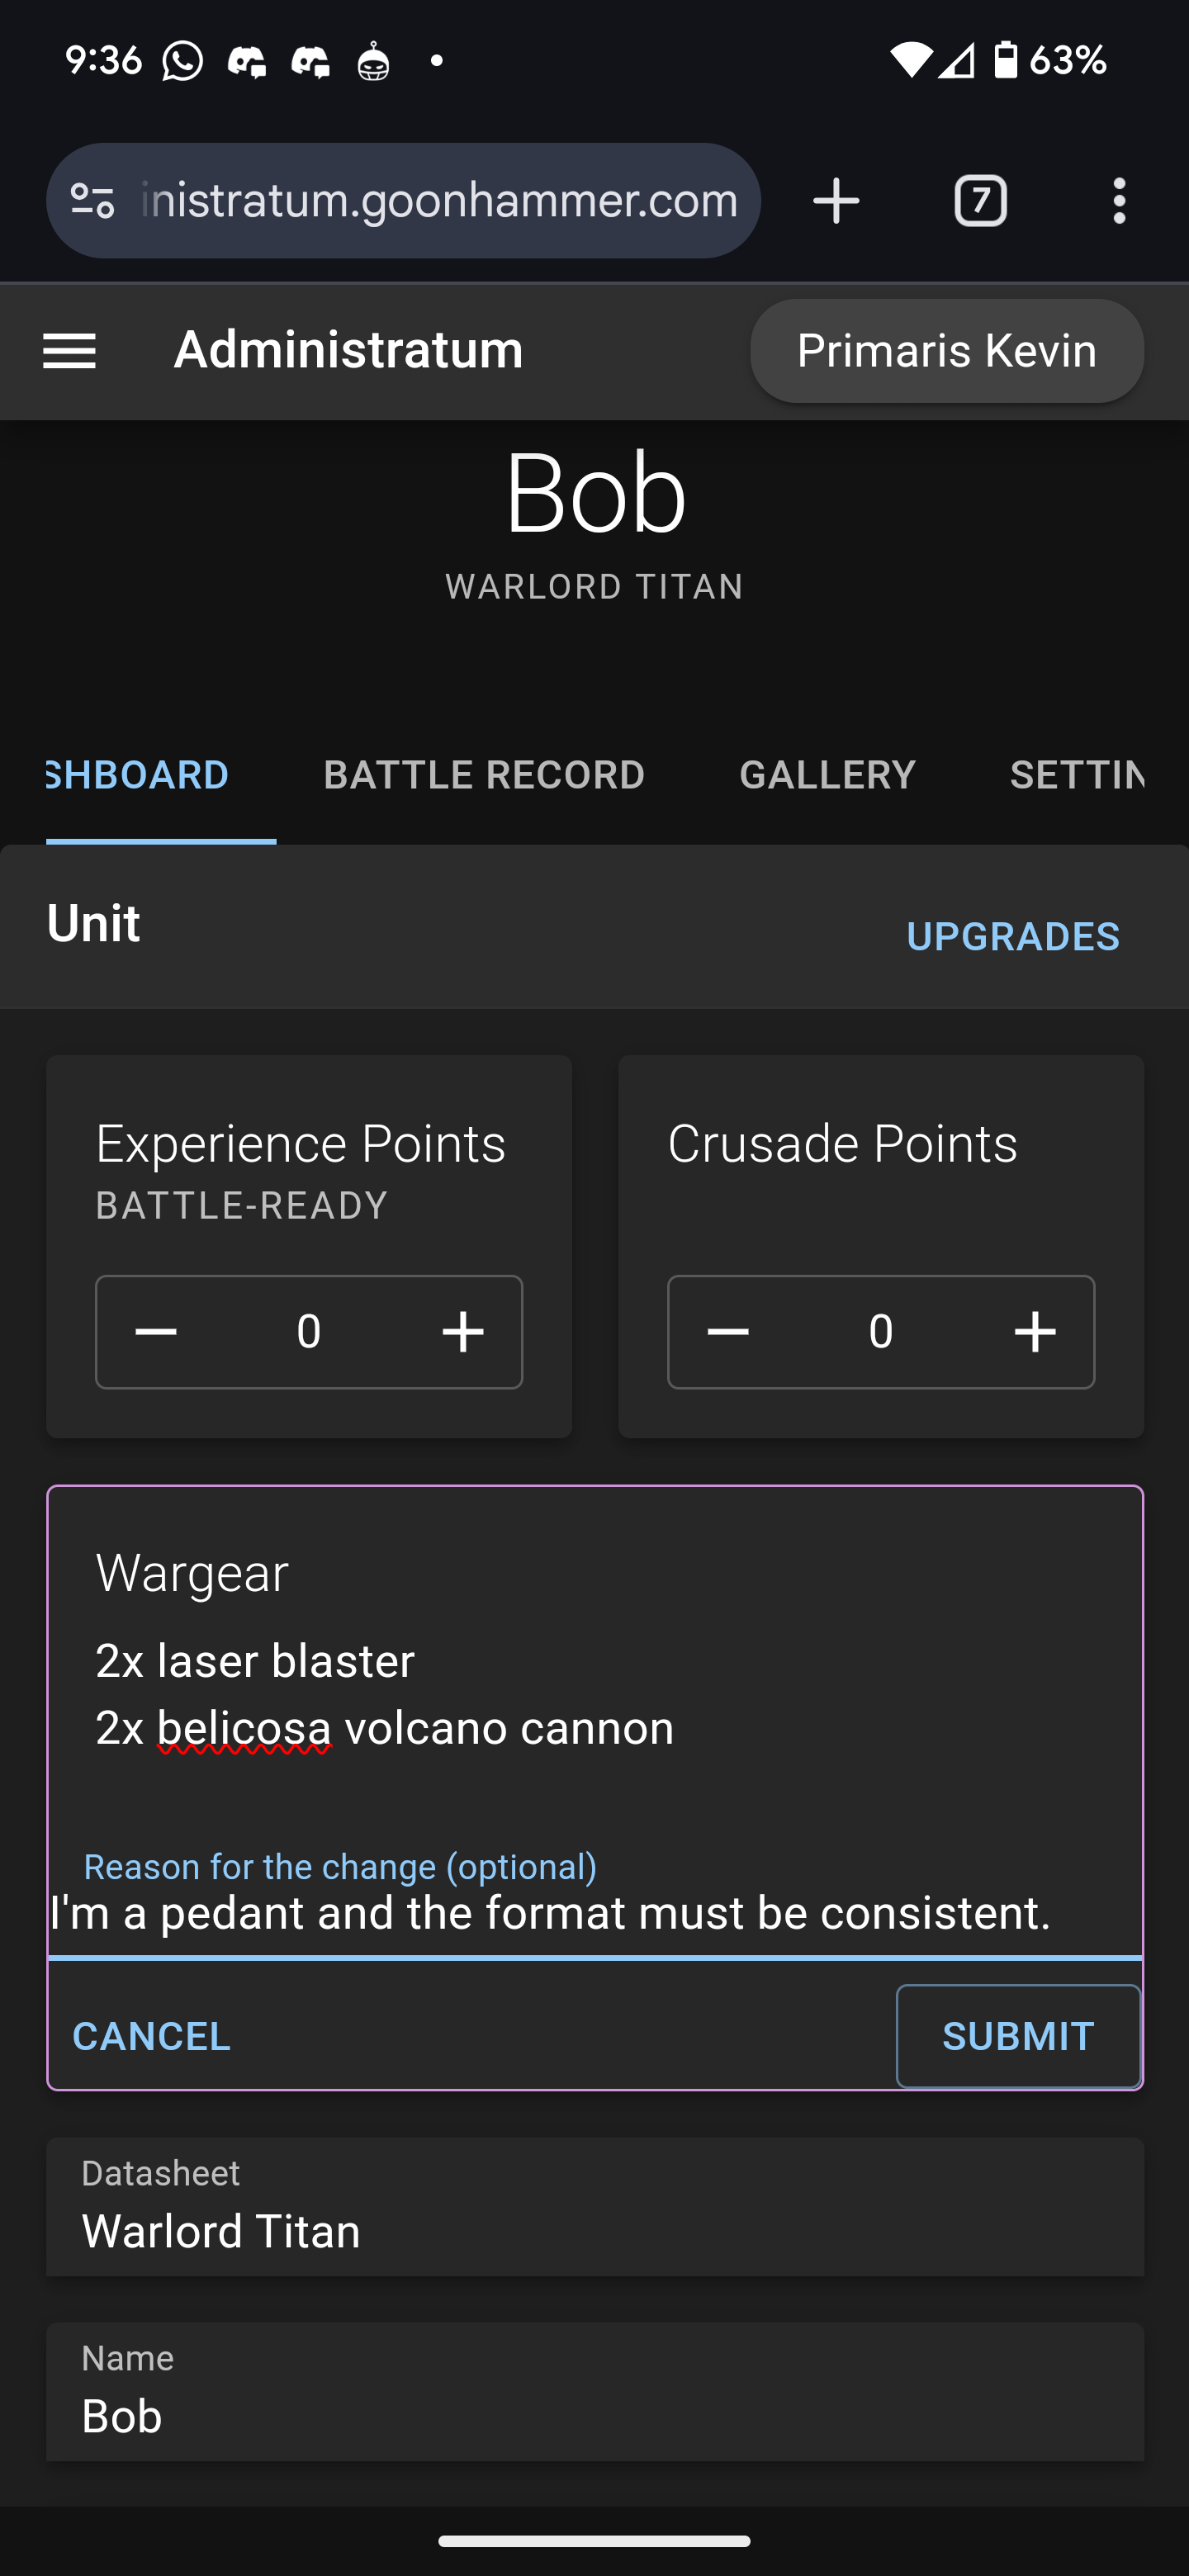Open the Datasheet Warlord Titan field
Screen dimensions: 1189x2576
[x=594, y=2208]
